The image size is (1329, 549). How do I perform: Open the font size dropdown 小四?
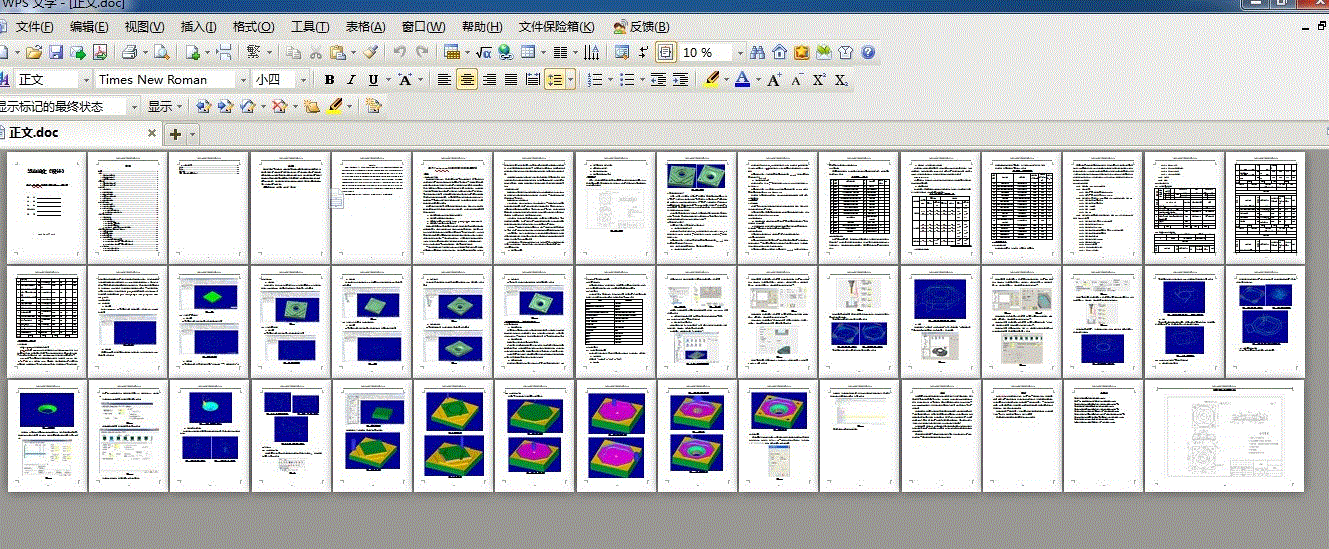(x=303, y=79)
